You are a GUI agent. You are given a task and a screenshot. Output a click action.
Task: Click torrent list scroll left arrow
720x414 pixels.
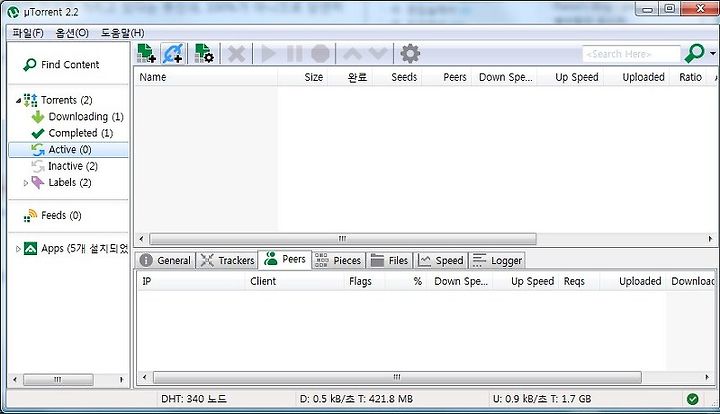click(x=141, y=239)
